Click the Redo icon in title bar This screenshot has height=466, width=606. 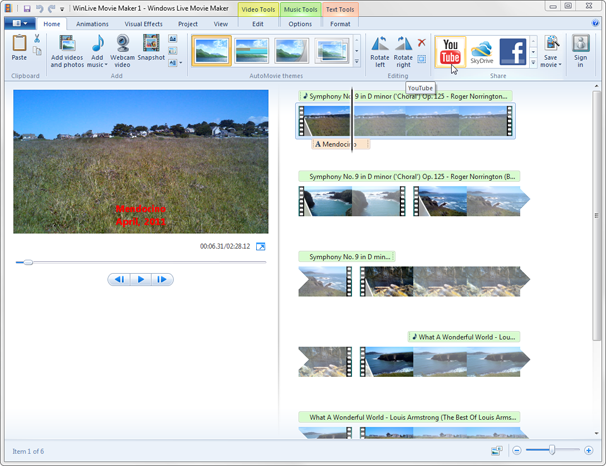click(x=51, y=8)
